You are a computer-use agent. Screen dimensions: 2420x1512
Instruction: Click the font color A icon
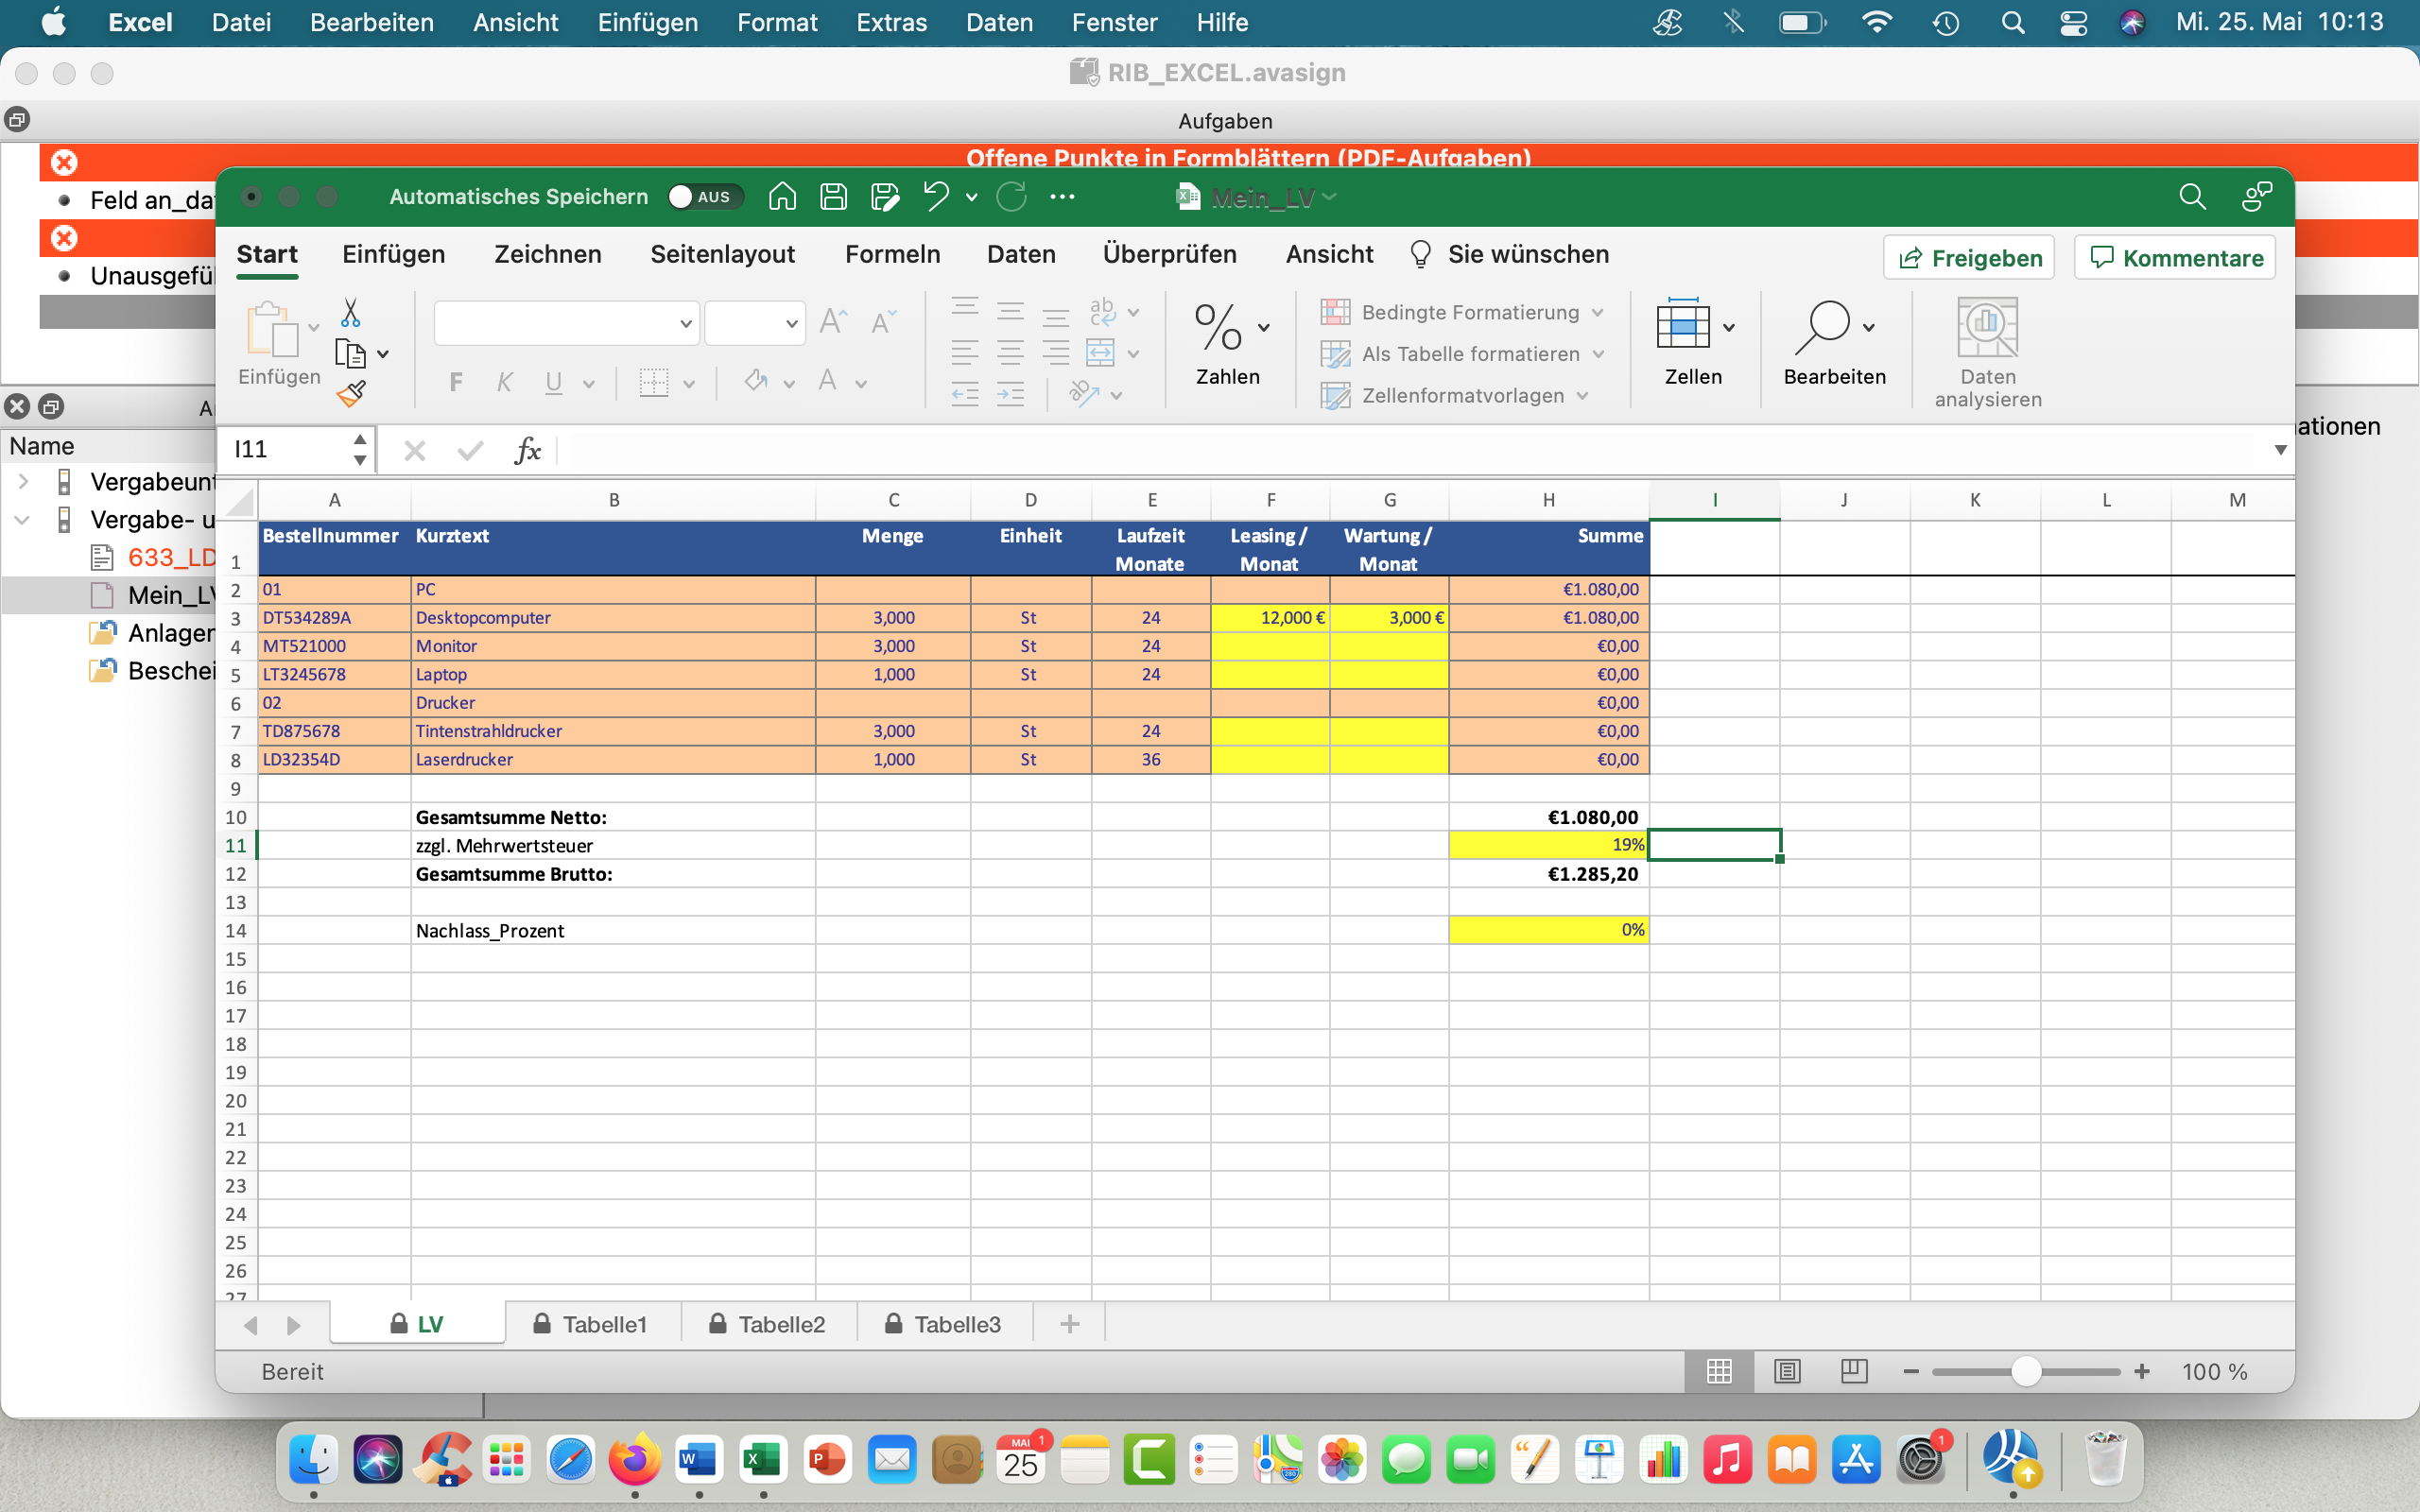(x=828, y=382)
